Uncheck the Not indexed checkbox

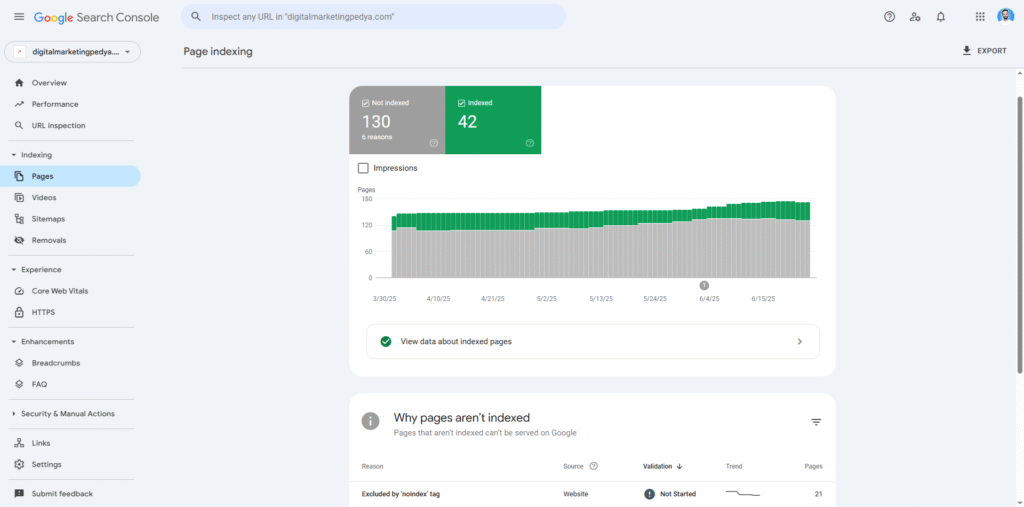[x=365, y=103]
